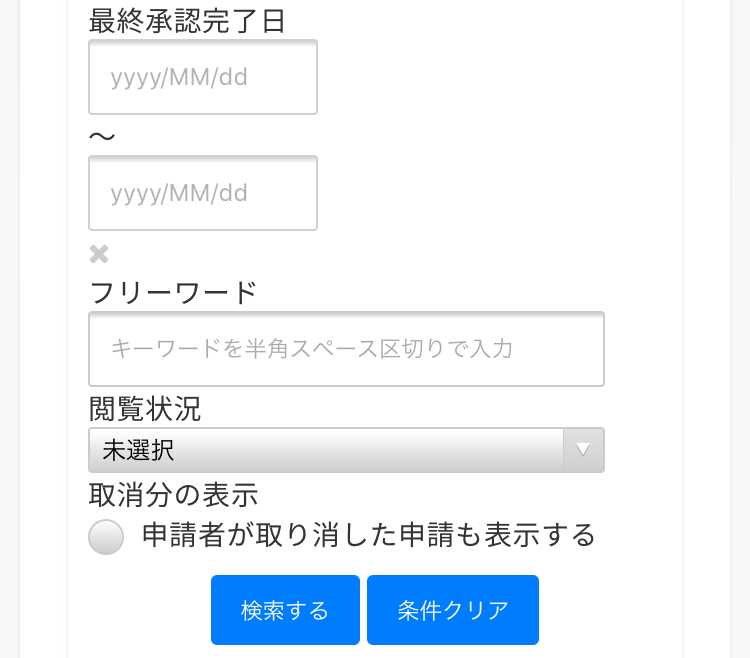Click the 〜 range separator between dates
This screenshot has width=750, height=658.
click(102, 136)
